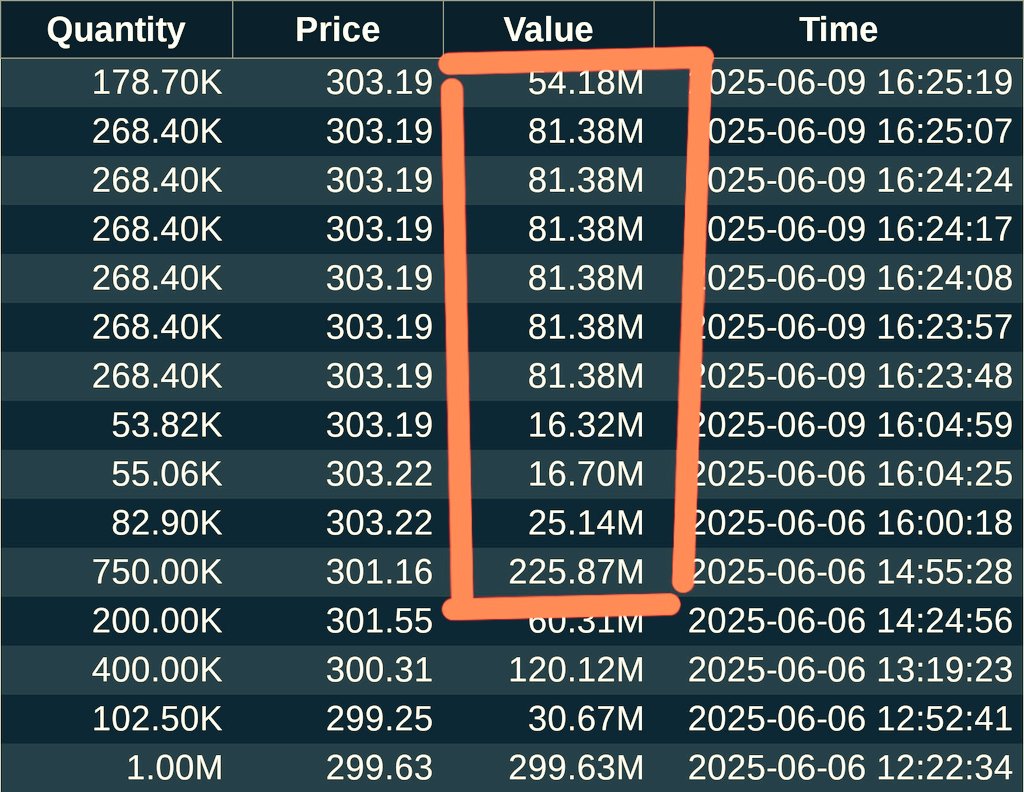
Task: Click the 300.31 price cell
Action: [379, 670]
